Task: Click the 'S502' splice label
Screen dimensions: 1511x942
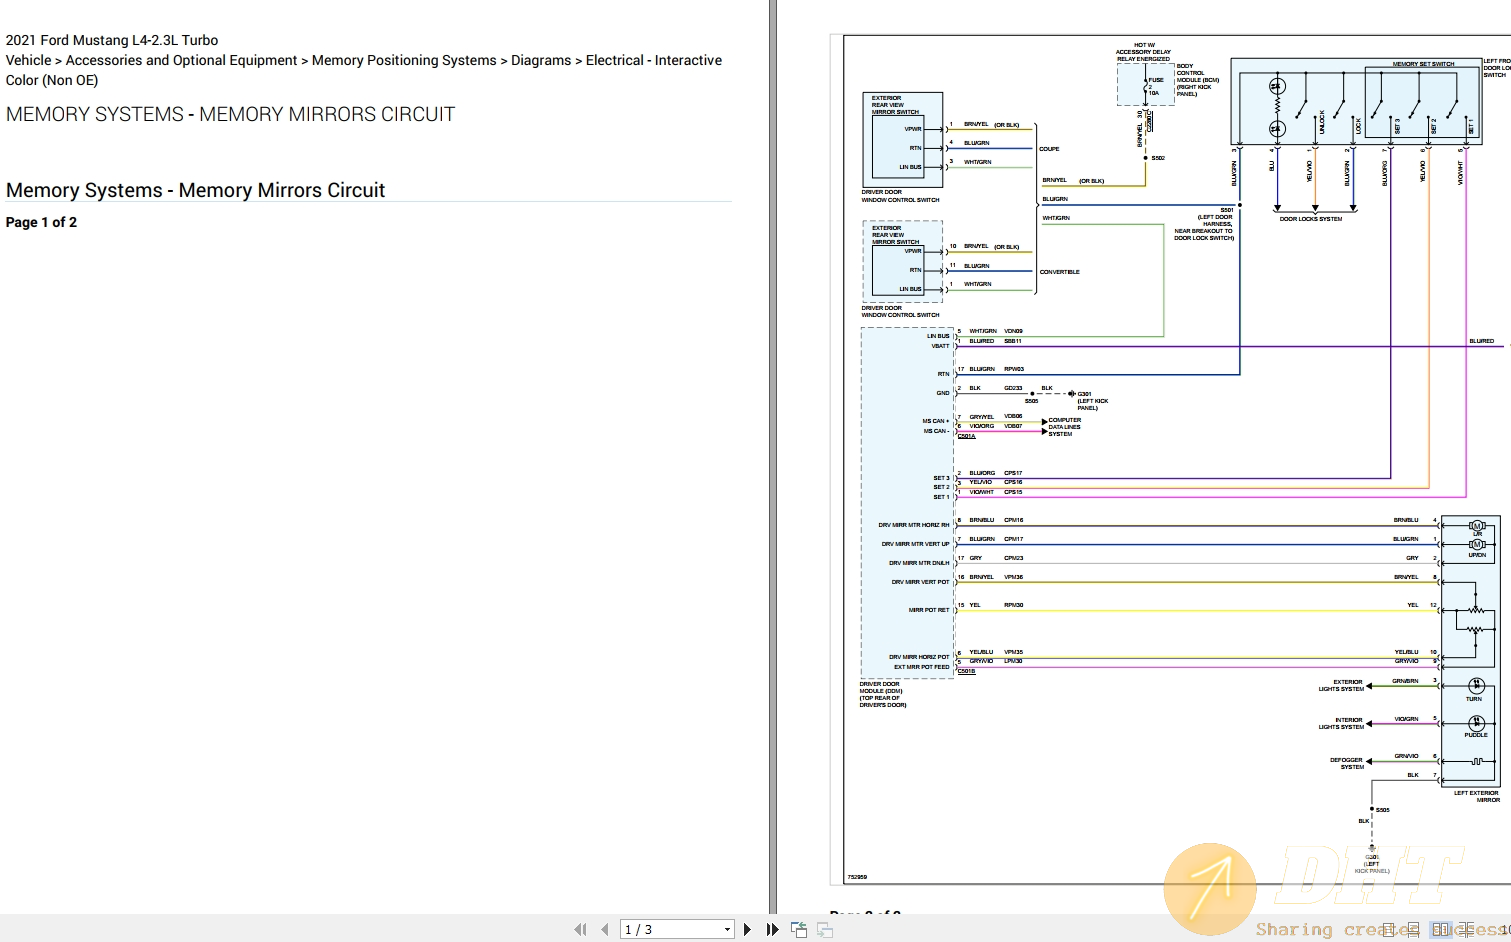Action: 1158,158
